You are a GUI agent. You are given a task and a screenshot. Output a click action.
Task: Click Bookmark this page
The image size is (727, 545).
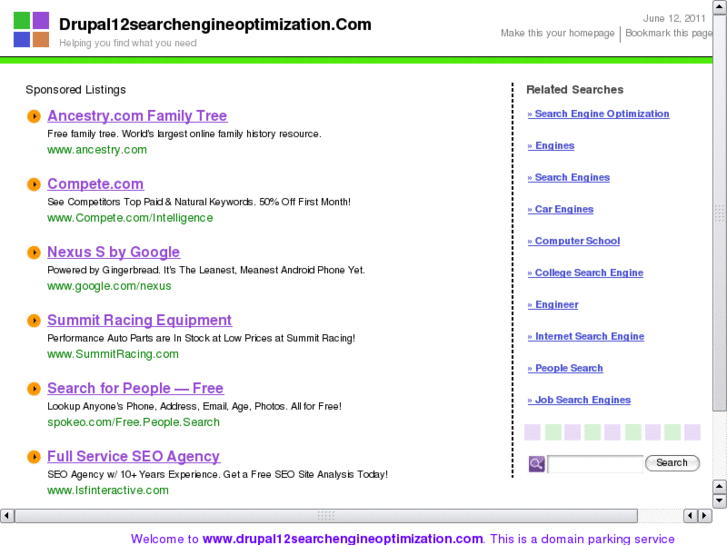(669, 33)
